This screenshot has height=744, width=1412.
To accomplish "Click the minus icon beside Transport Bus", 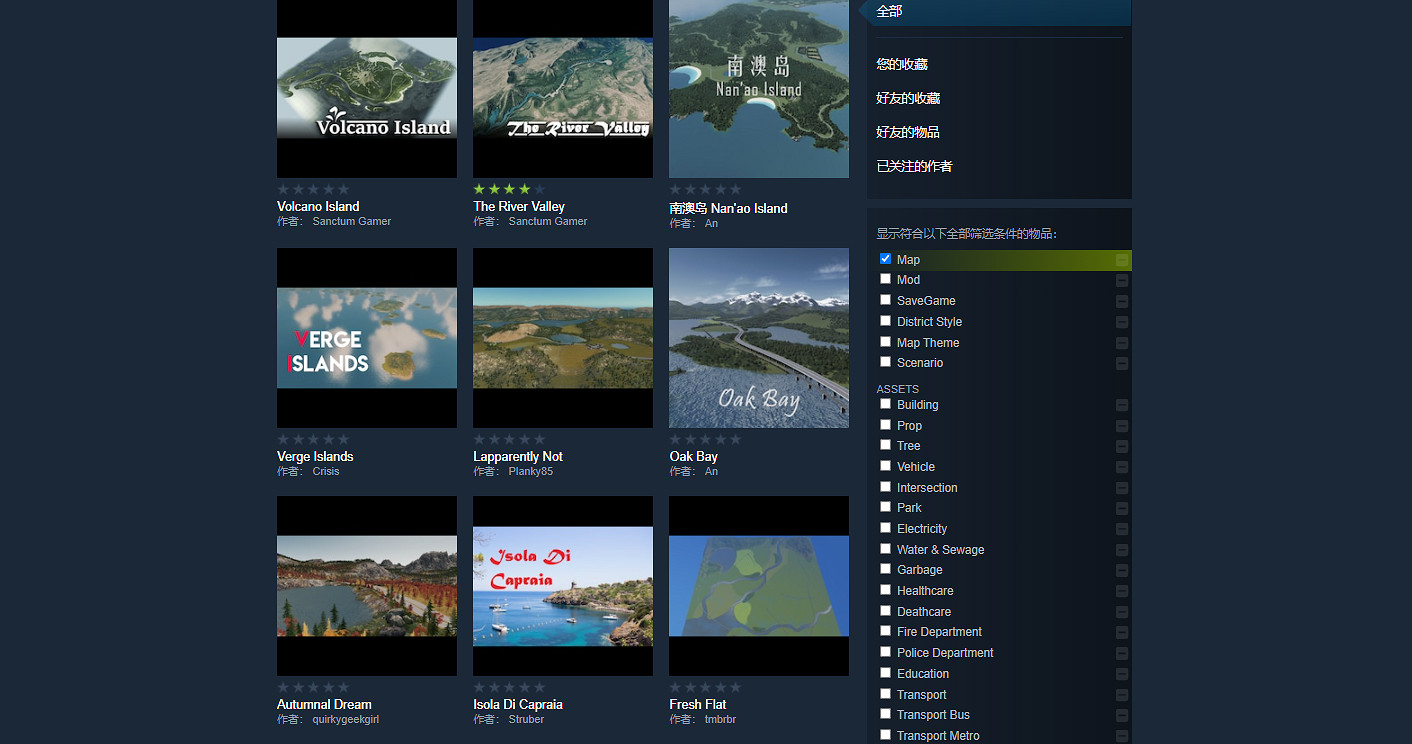I will coord(1121,715).
